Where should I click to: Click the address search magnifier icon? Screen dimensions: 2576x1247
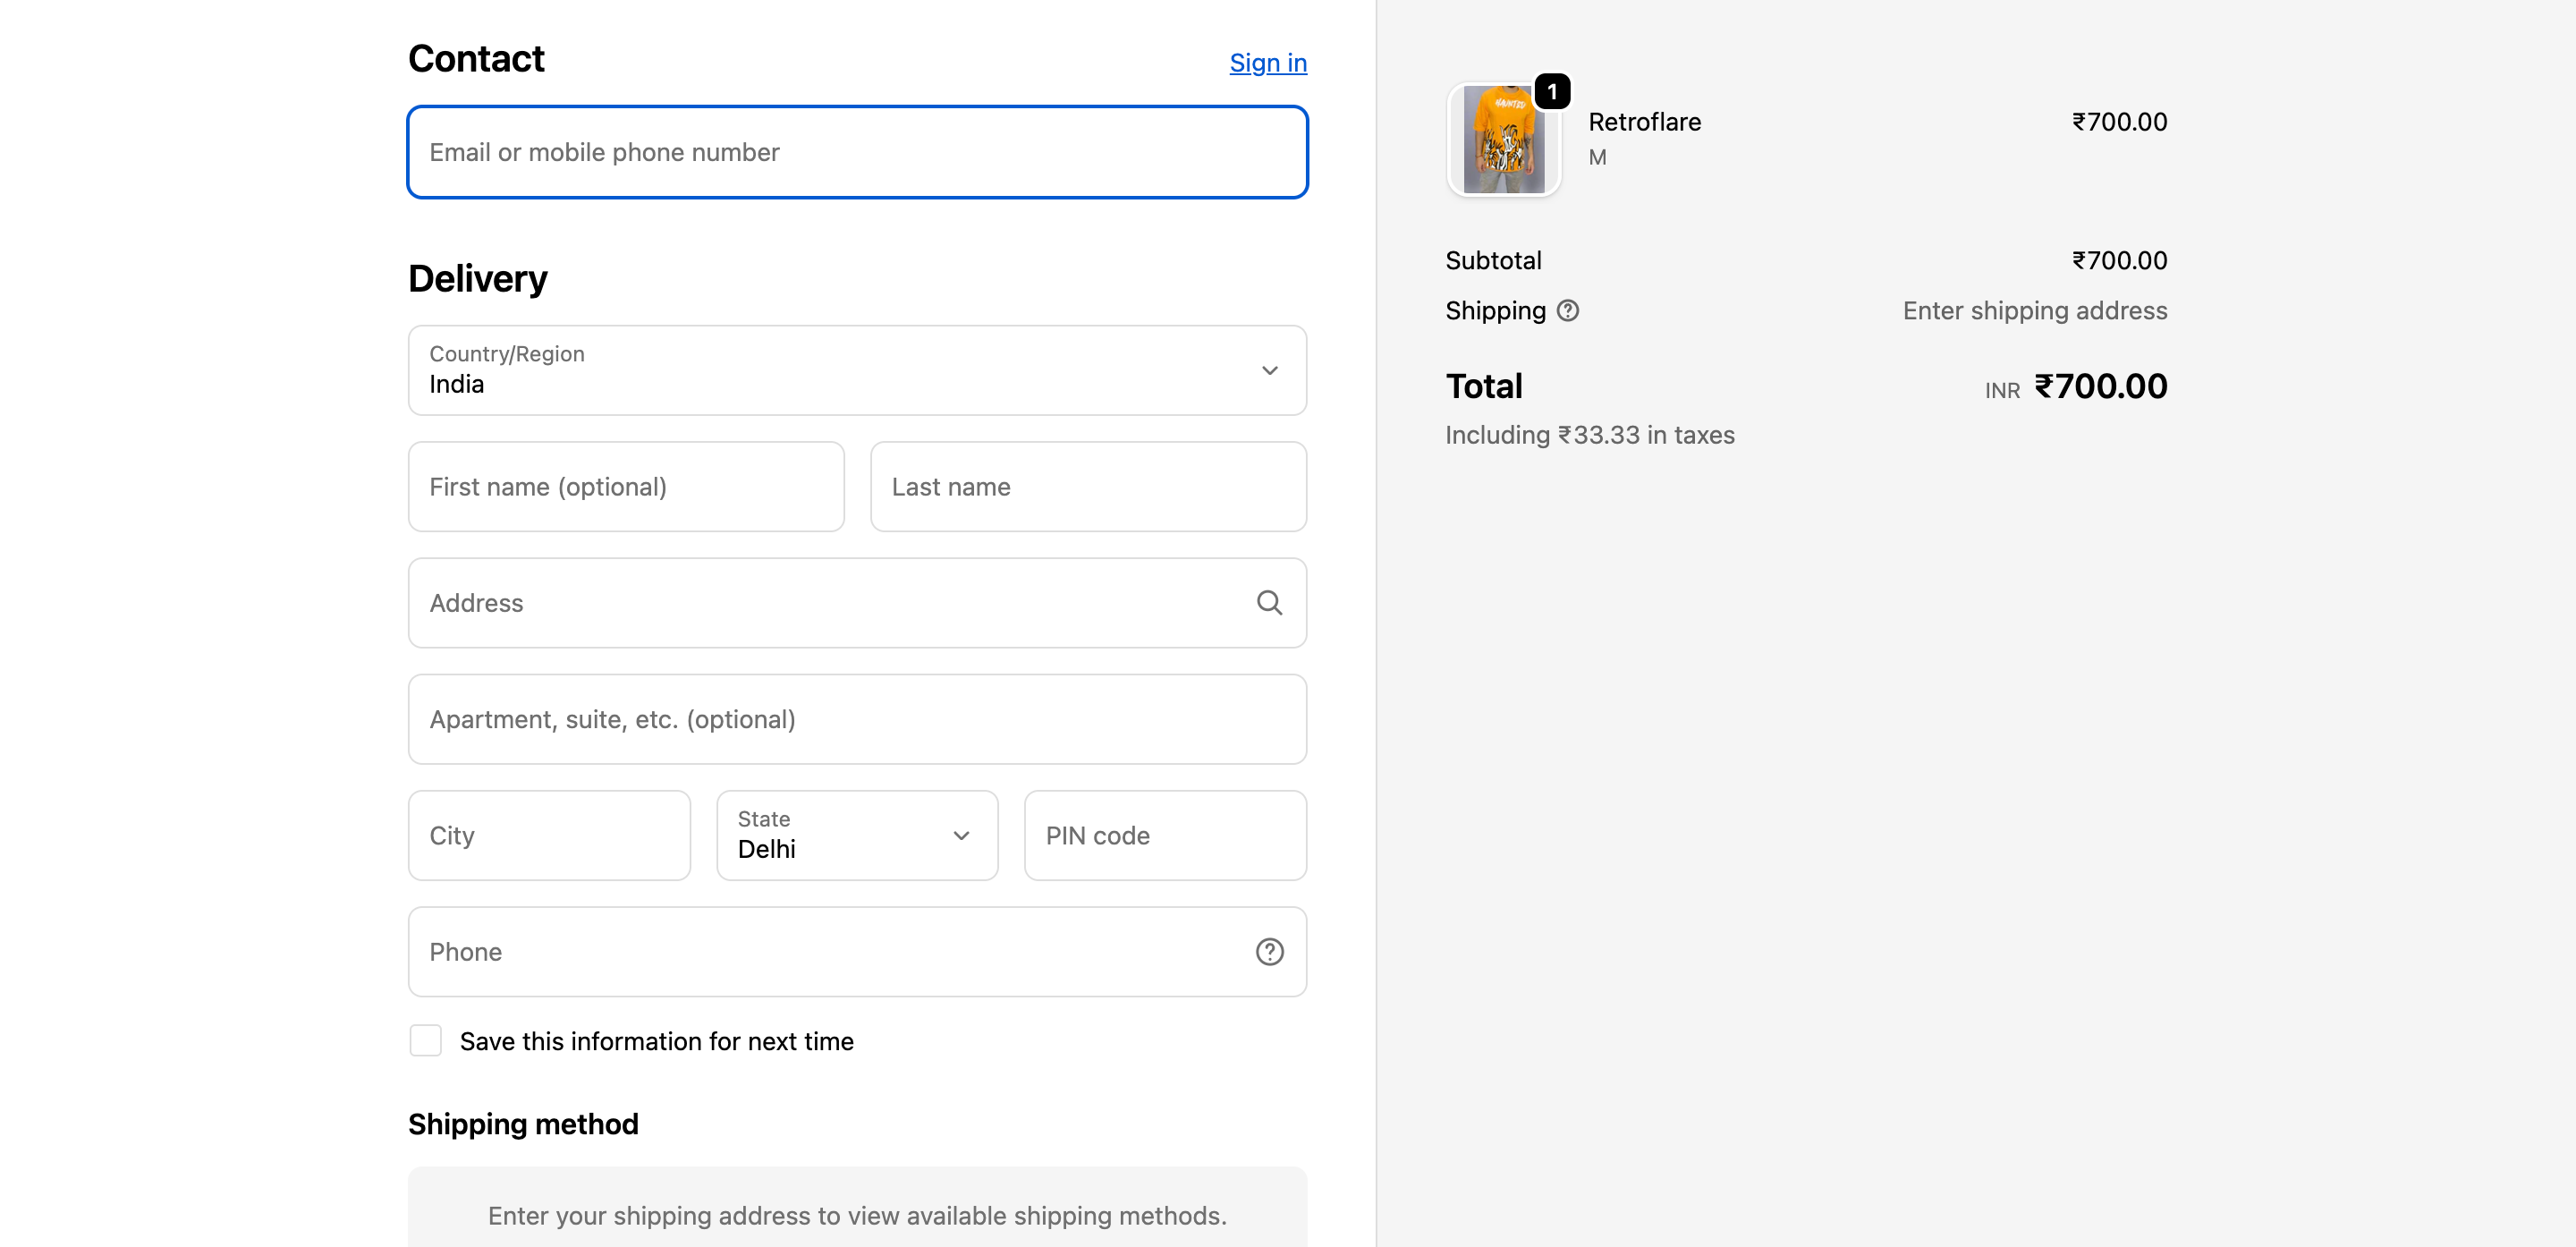(1269, 602)
